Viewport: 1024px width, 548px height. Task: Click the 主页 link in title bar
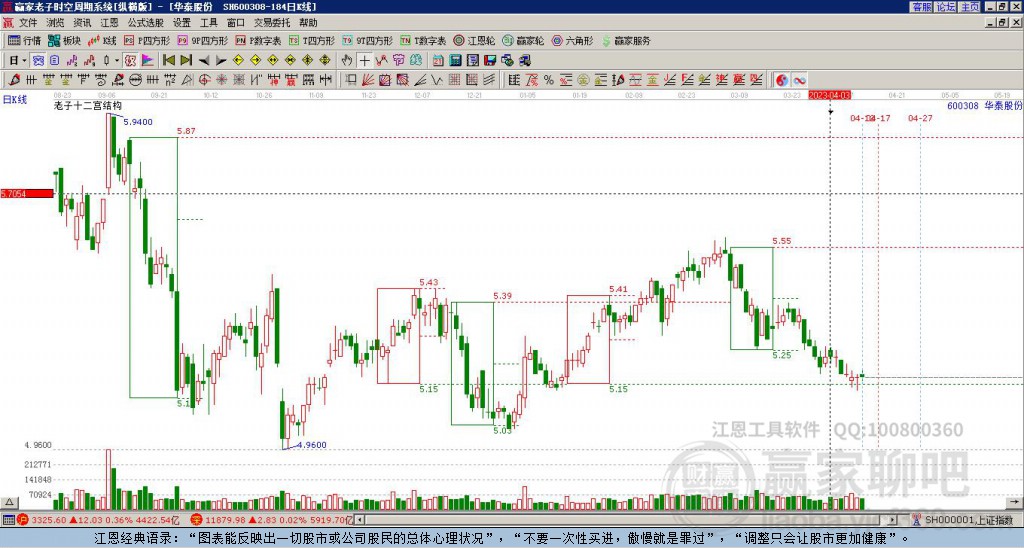pos(970,7)
